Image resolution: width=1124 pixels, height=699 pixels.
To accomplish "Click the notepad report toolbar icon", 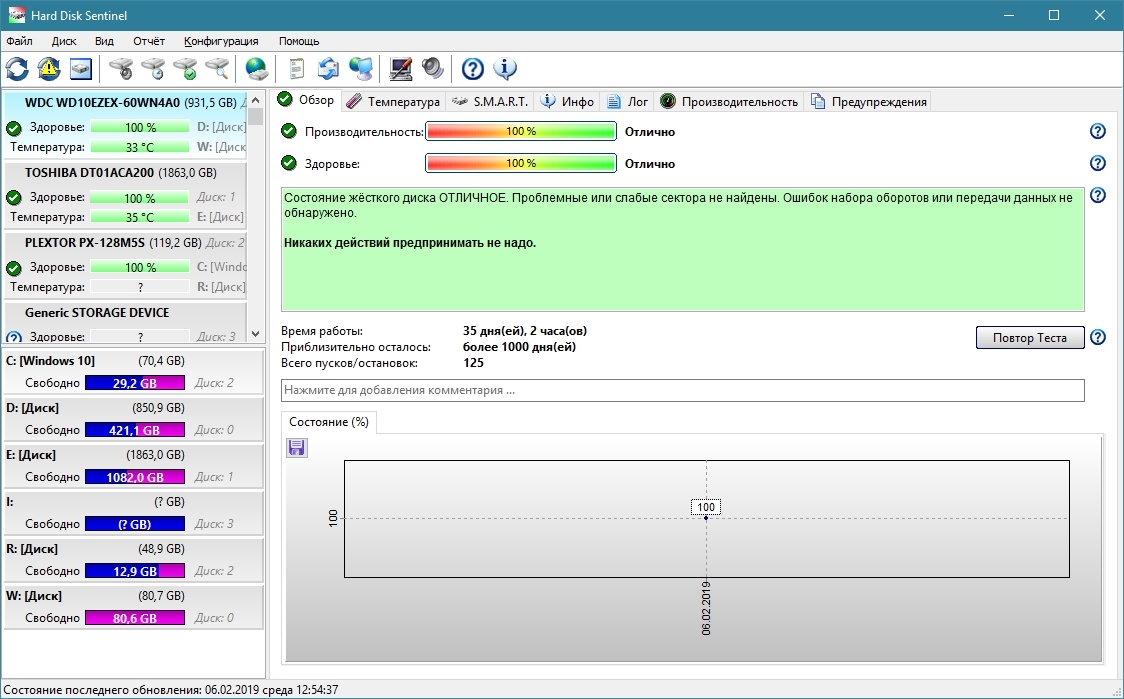I will click(296, 69).
